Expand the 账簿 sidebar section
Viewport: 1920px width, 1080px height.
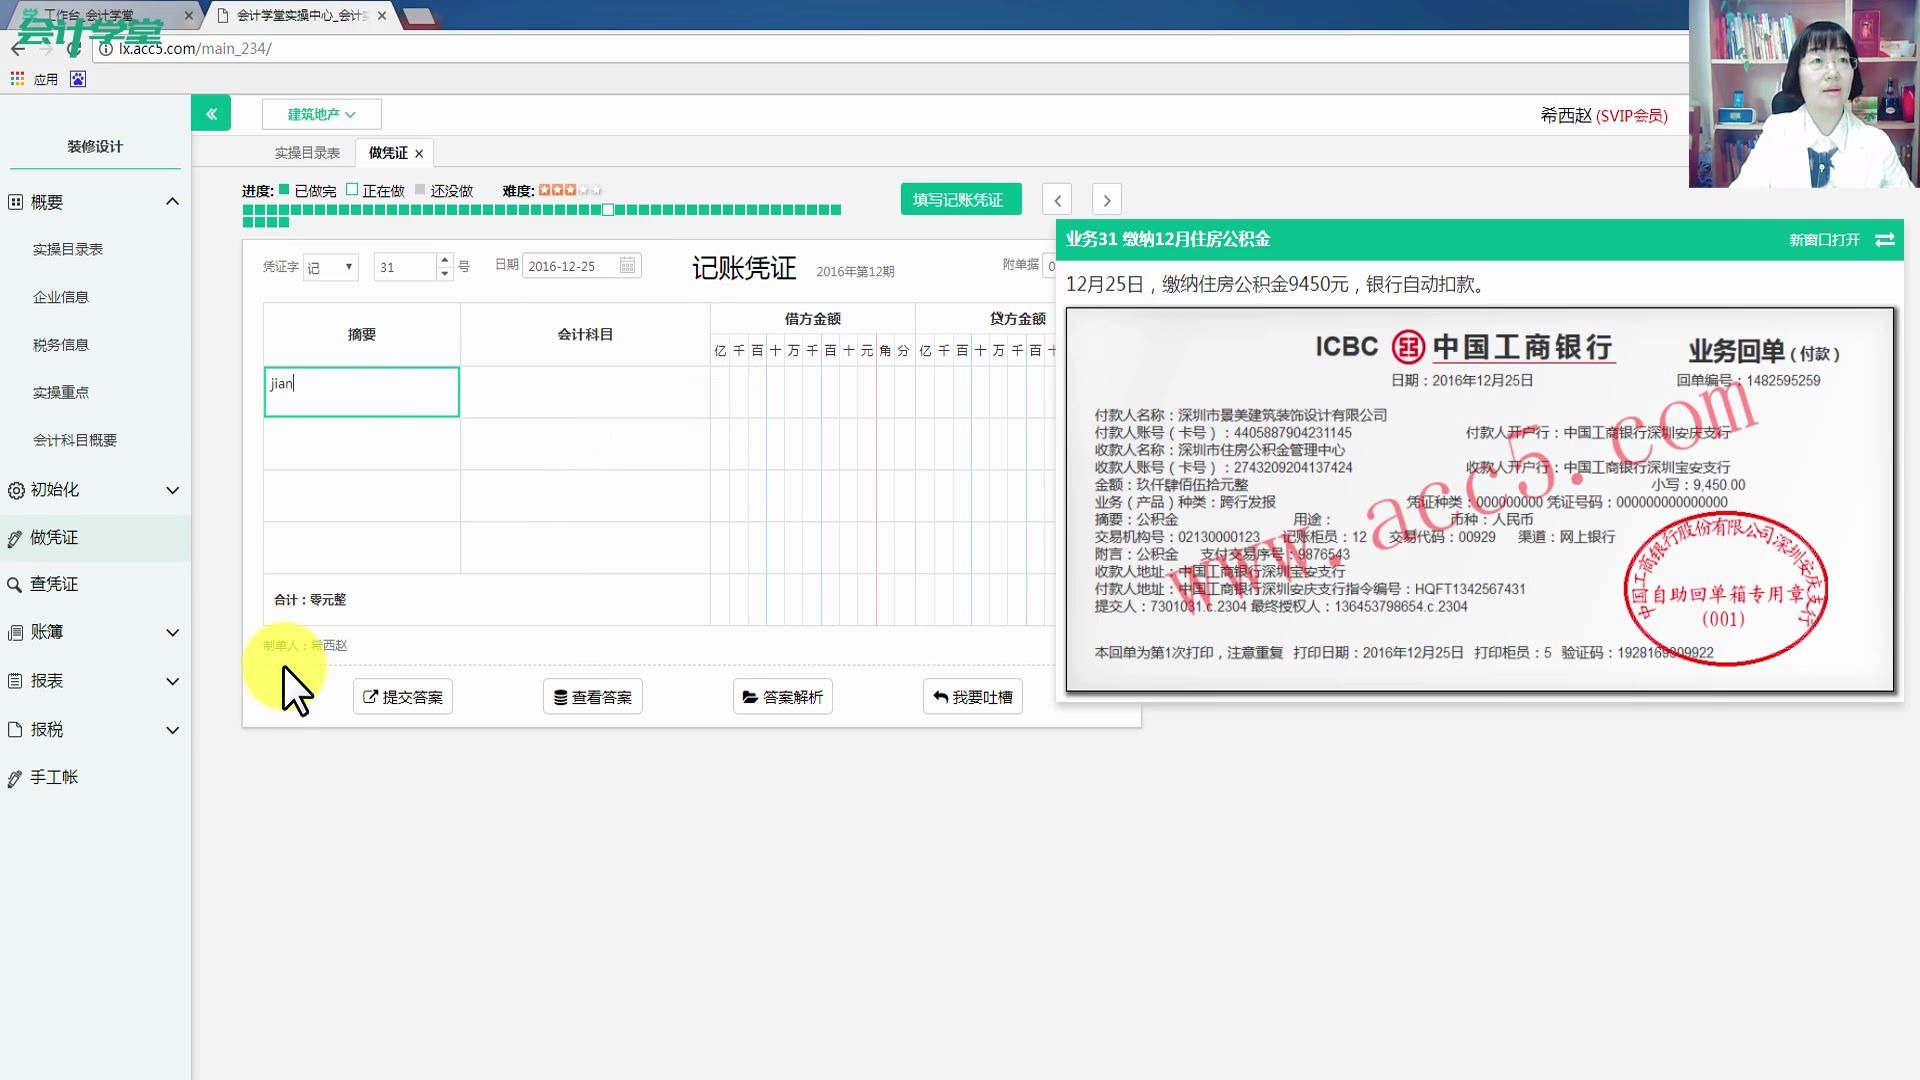click(172, 632)
